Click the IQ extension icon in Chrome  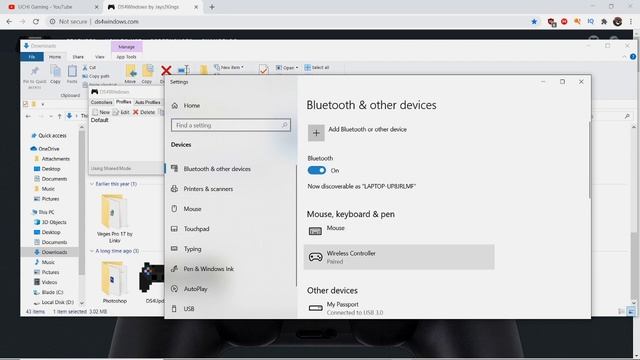point(591,22)
